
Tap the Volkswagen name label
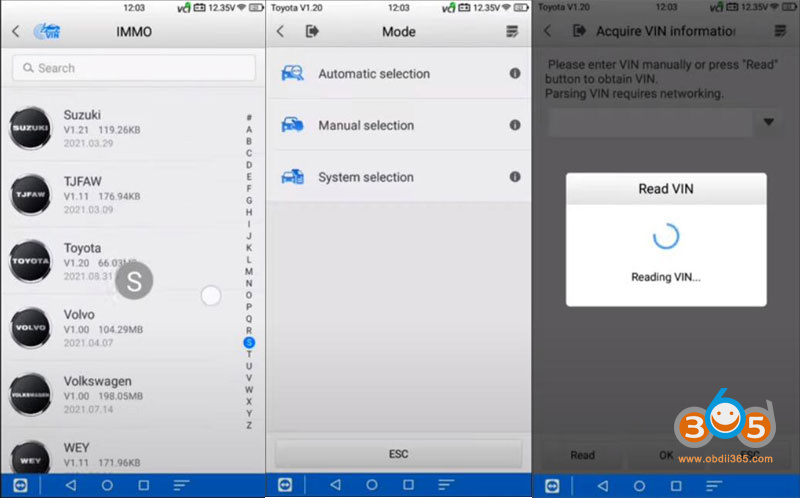(x=97, y=381)
